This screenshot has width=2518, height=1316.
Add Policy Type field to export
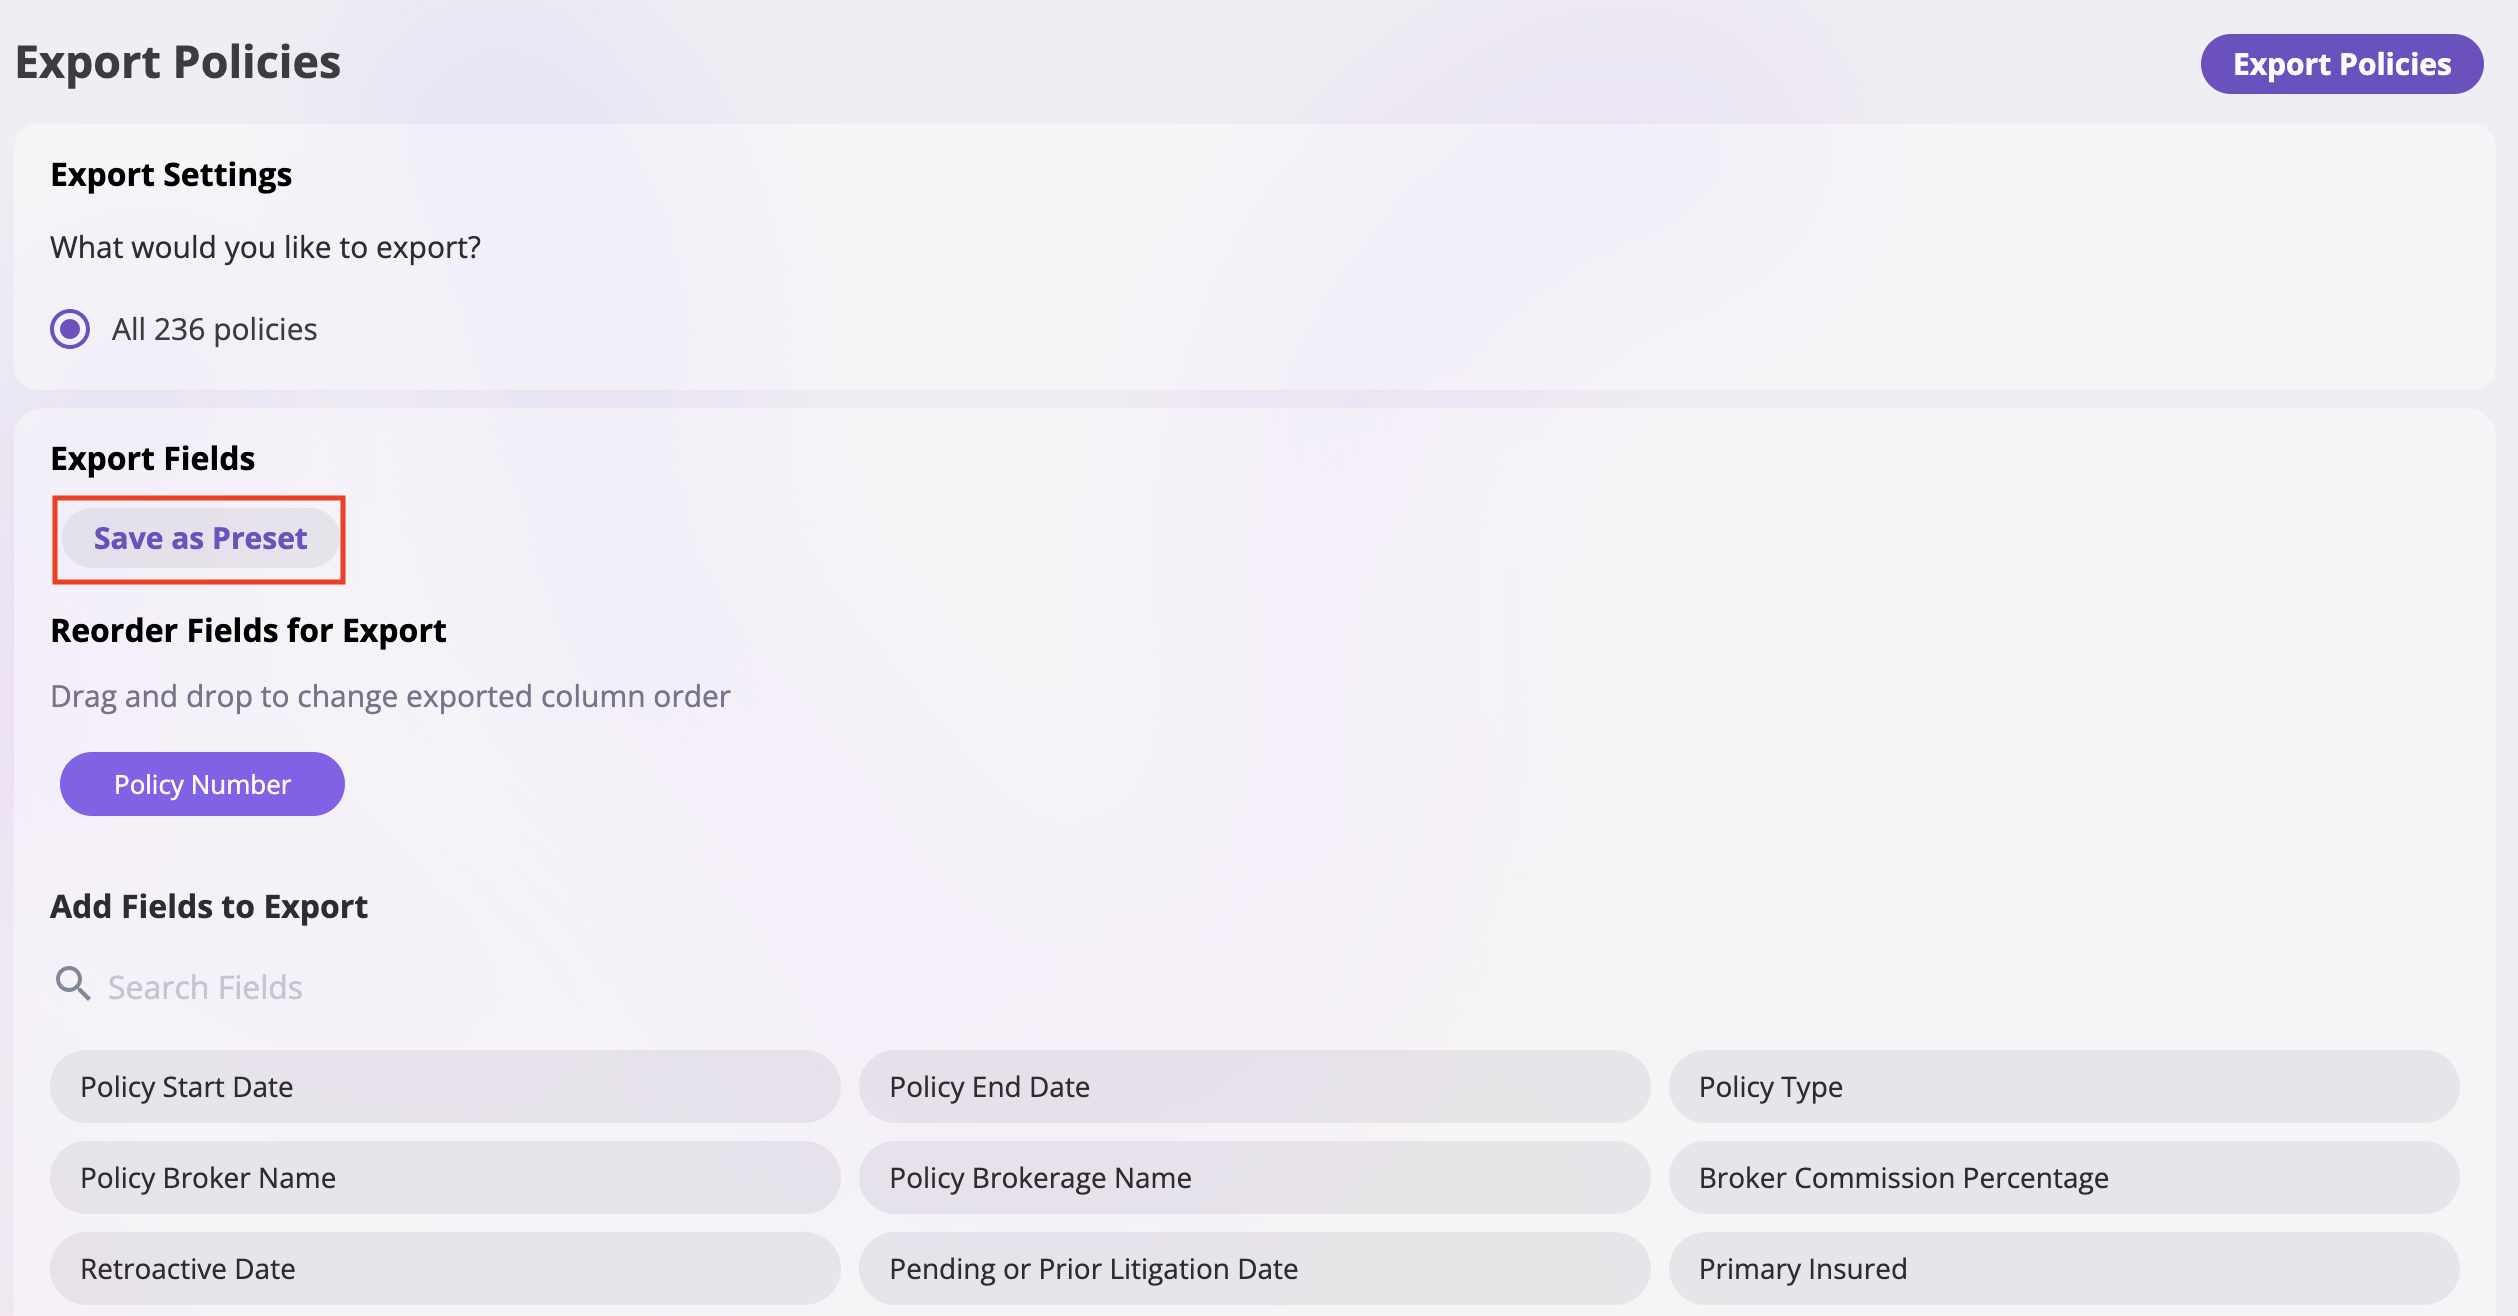(x=2063, y=1087)
